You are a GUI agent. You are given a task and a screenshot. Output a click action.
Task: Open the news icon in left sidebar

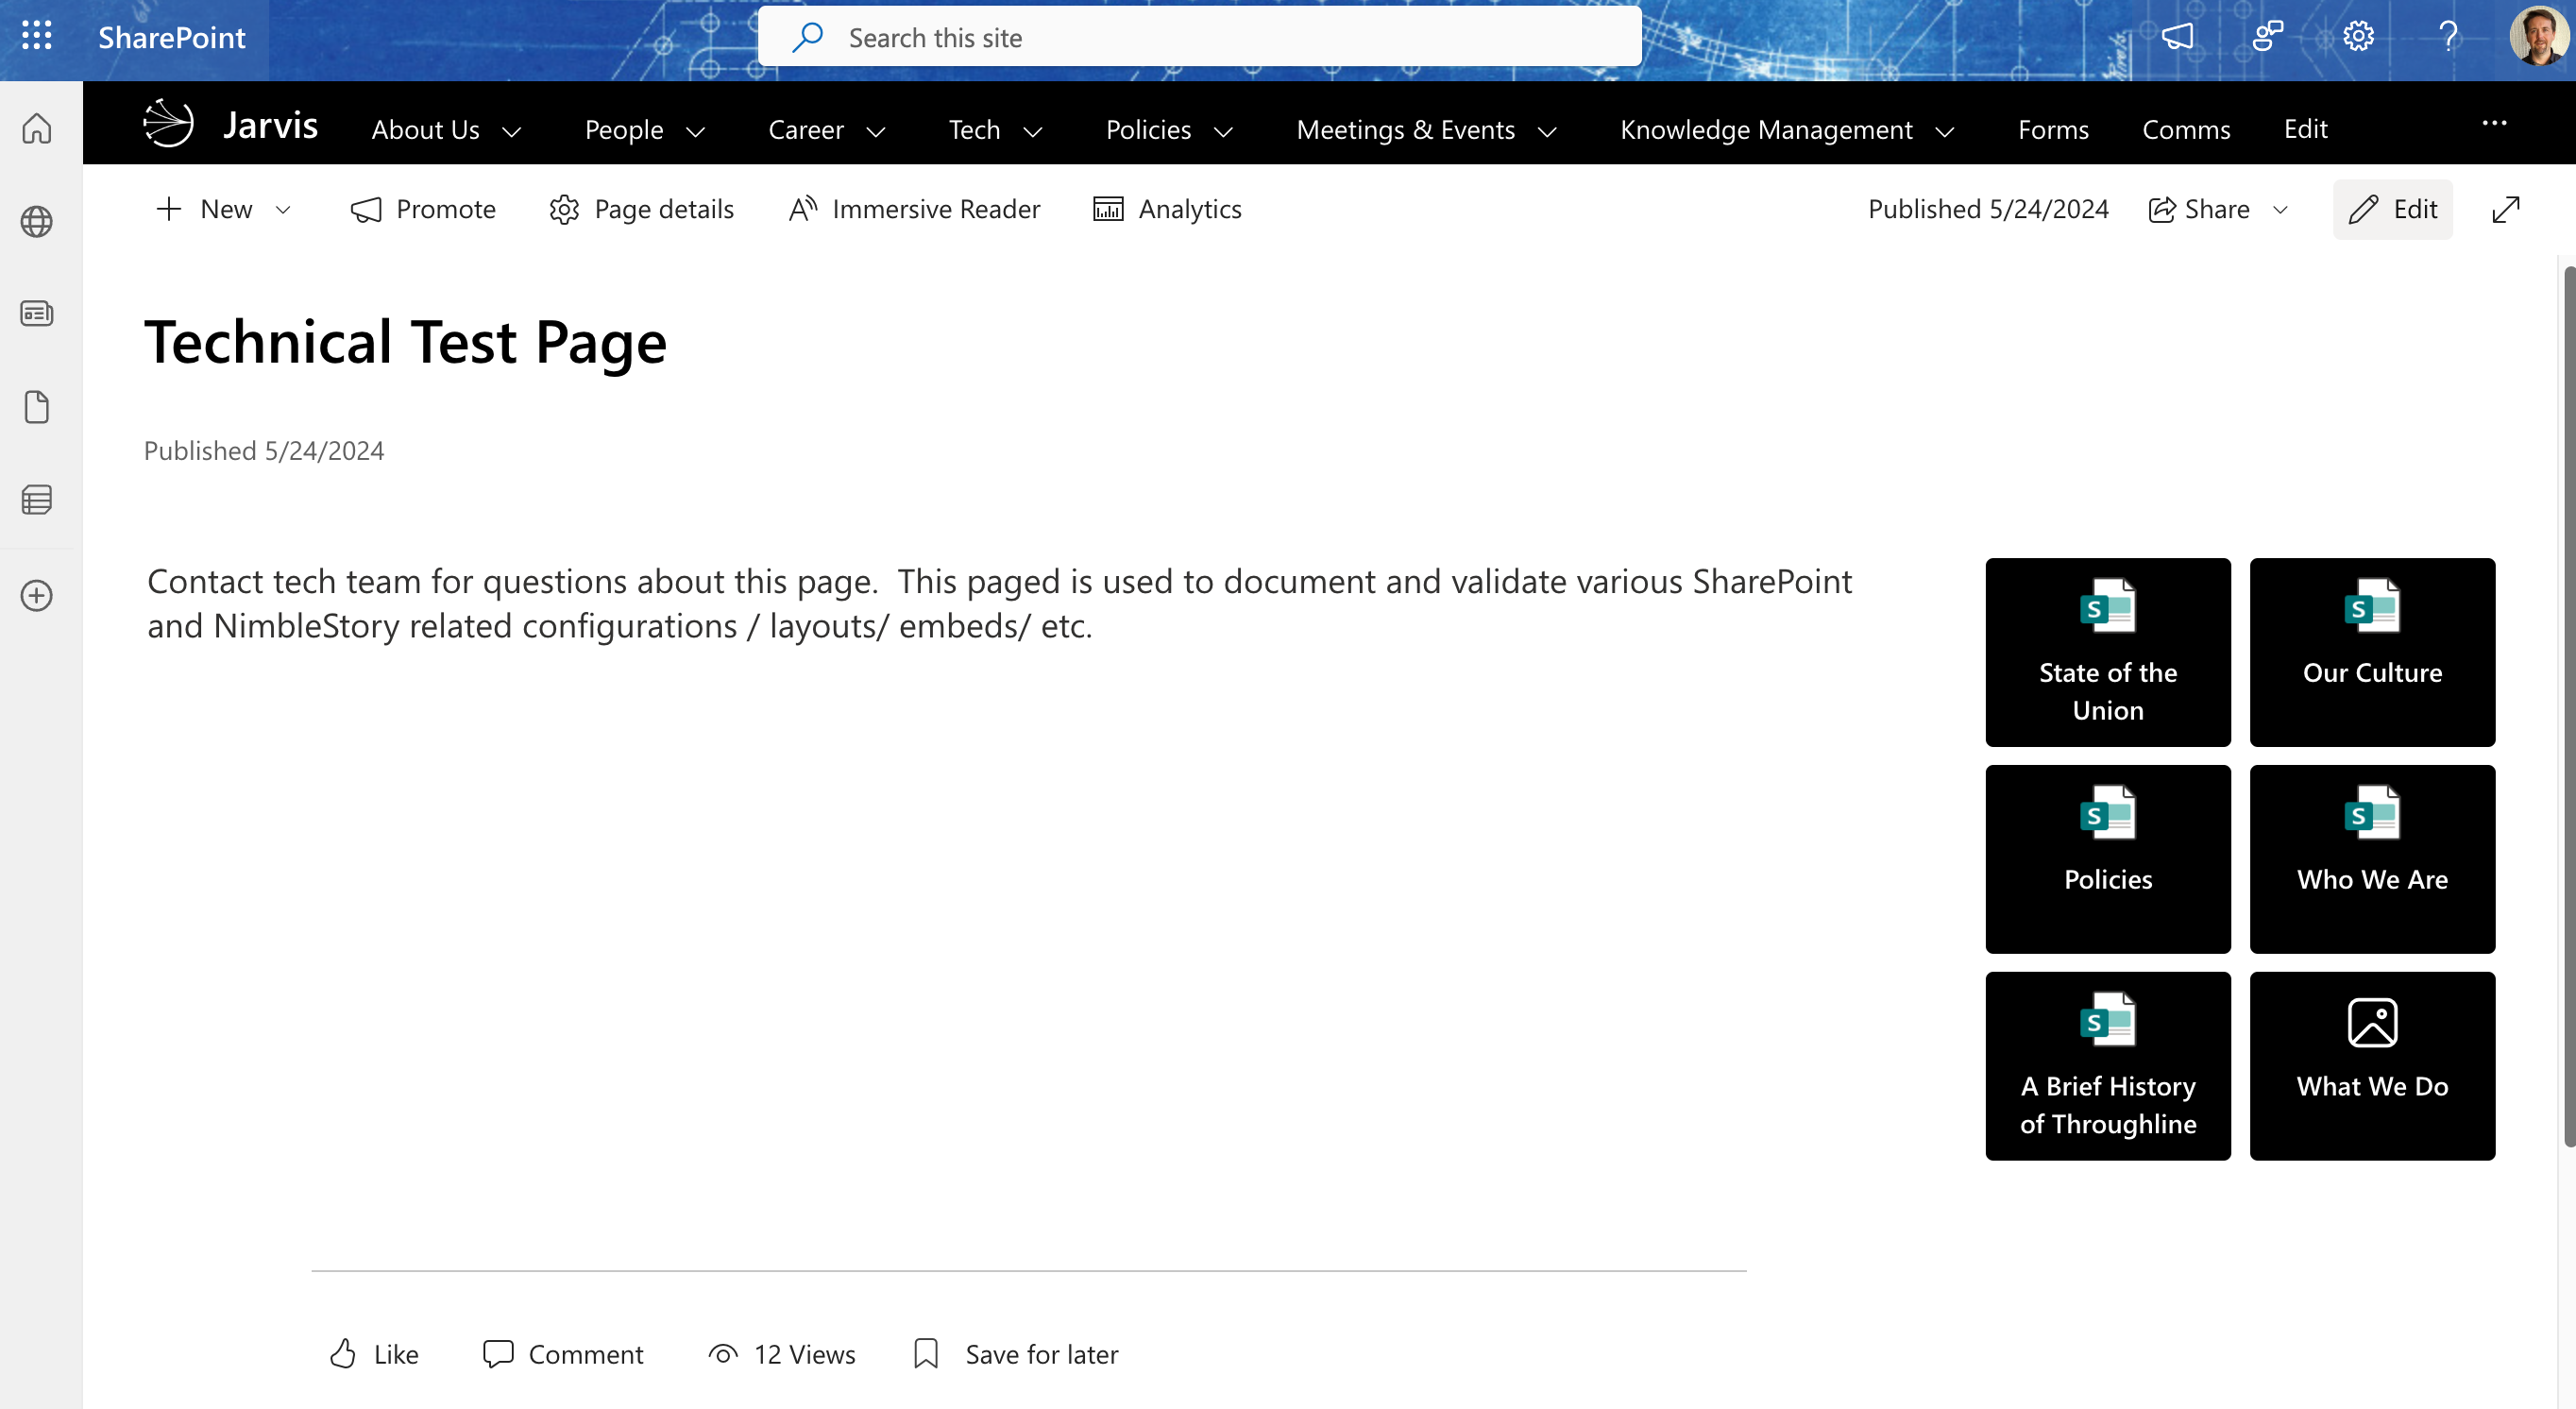click(37, 314)
